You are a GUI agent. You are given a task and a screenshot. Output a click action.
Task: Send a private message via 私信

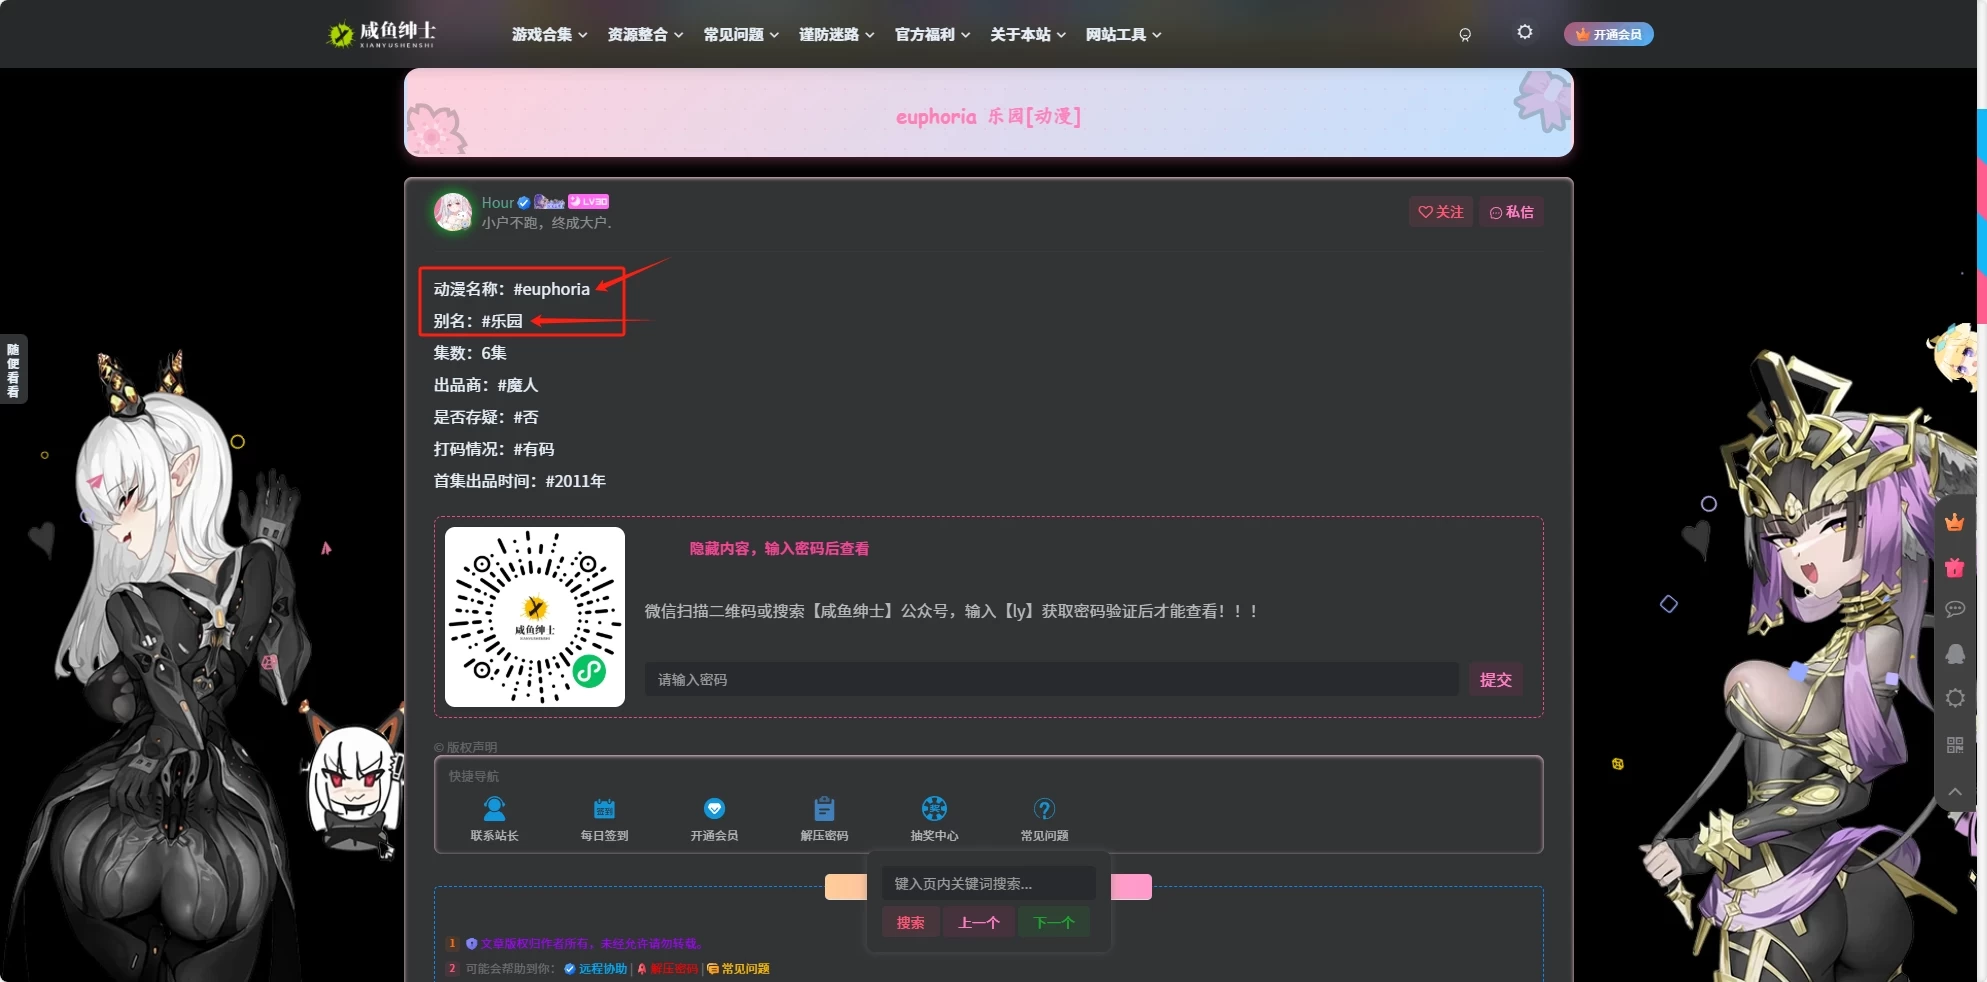coord(1511,212)
